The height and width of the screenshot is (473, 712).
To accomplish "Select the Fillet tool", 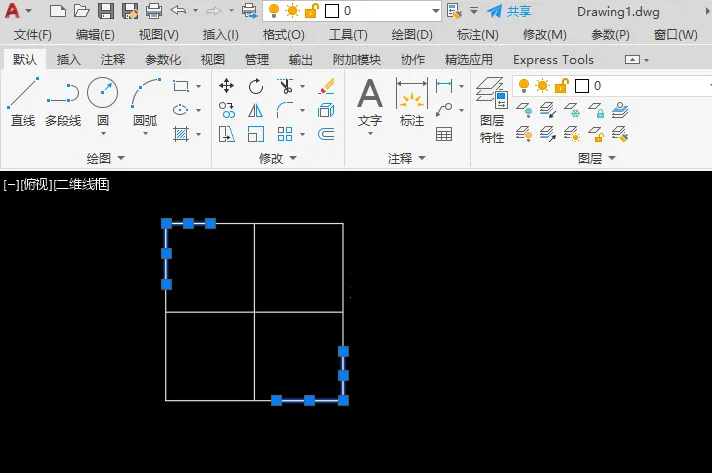I will (285, 110).
